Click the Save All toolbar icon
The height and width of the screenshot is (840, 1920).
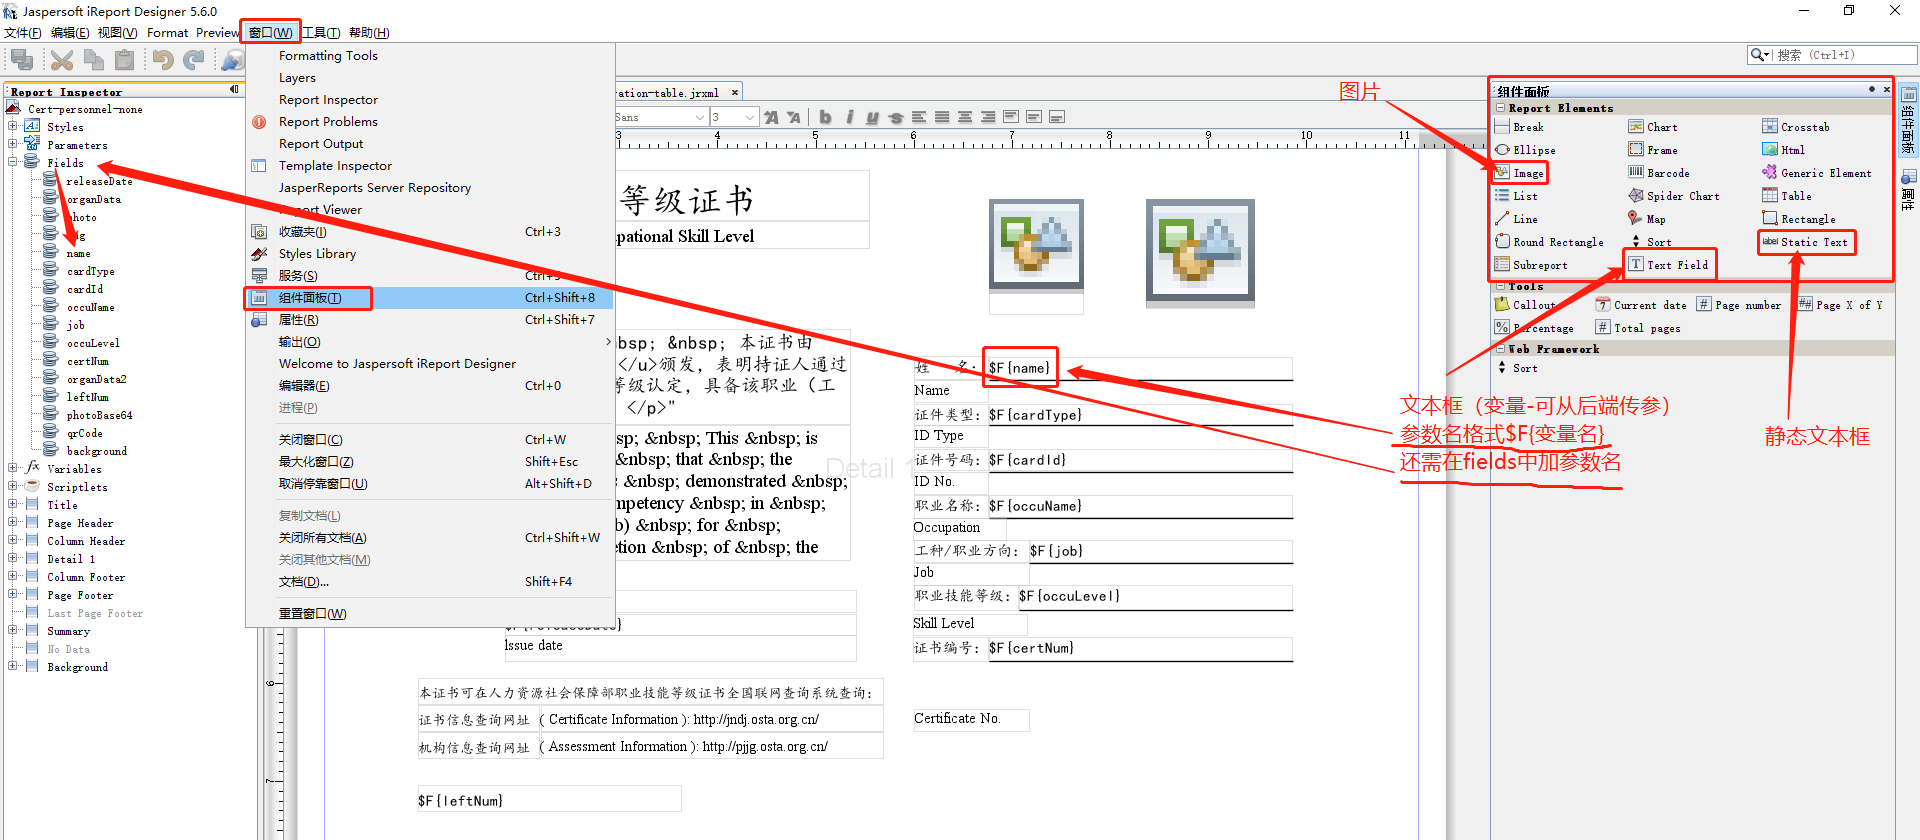tap(22, 61)
